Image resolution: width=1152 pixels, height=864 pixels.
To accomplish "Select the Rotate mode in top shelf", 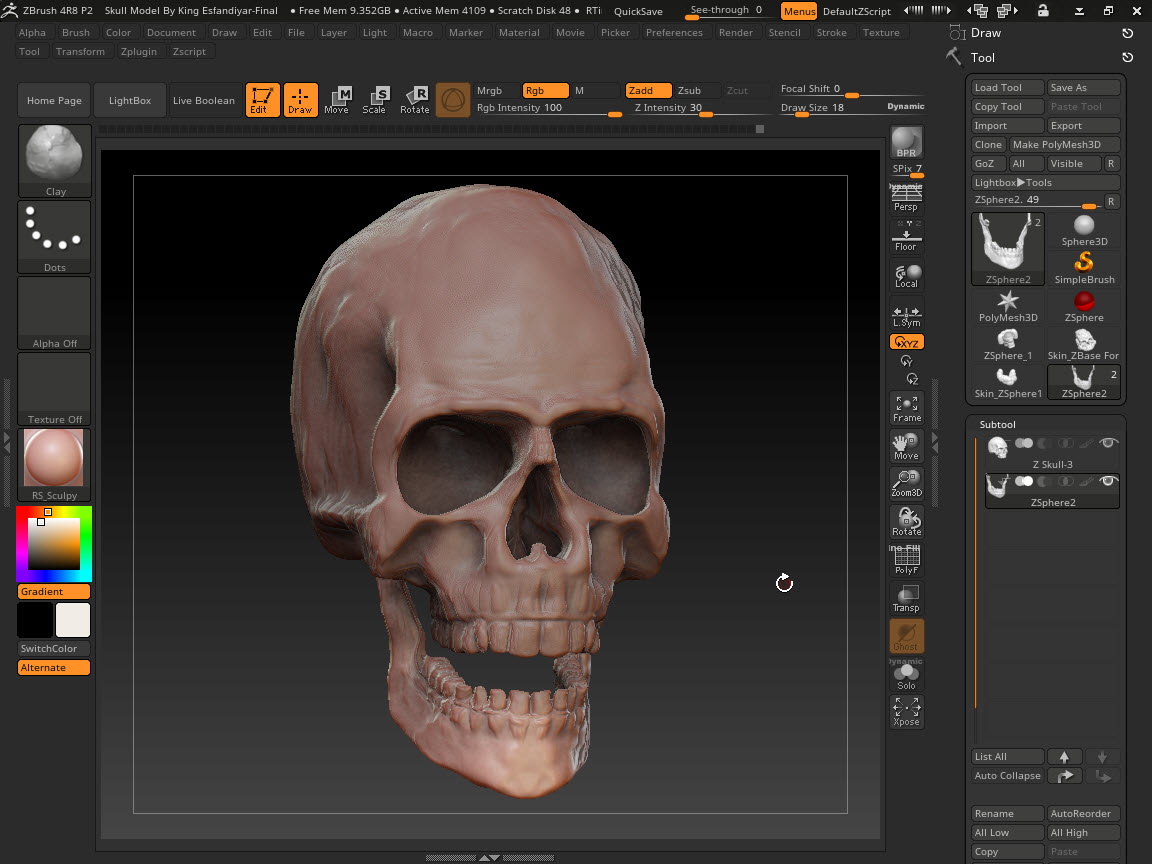I will point(414,100).
